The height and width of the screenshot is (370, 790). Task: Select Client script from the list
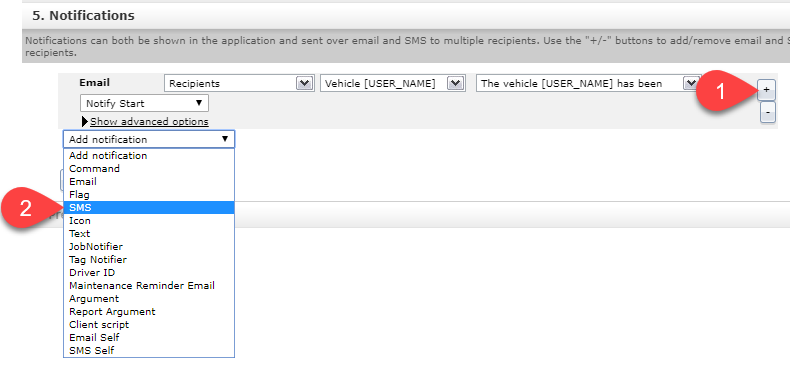point(149,325)
